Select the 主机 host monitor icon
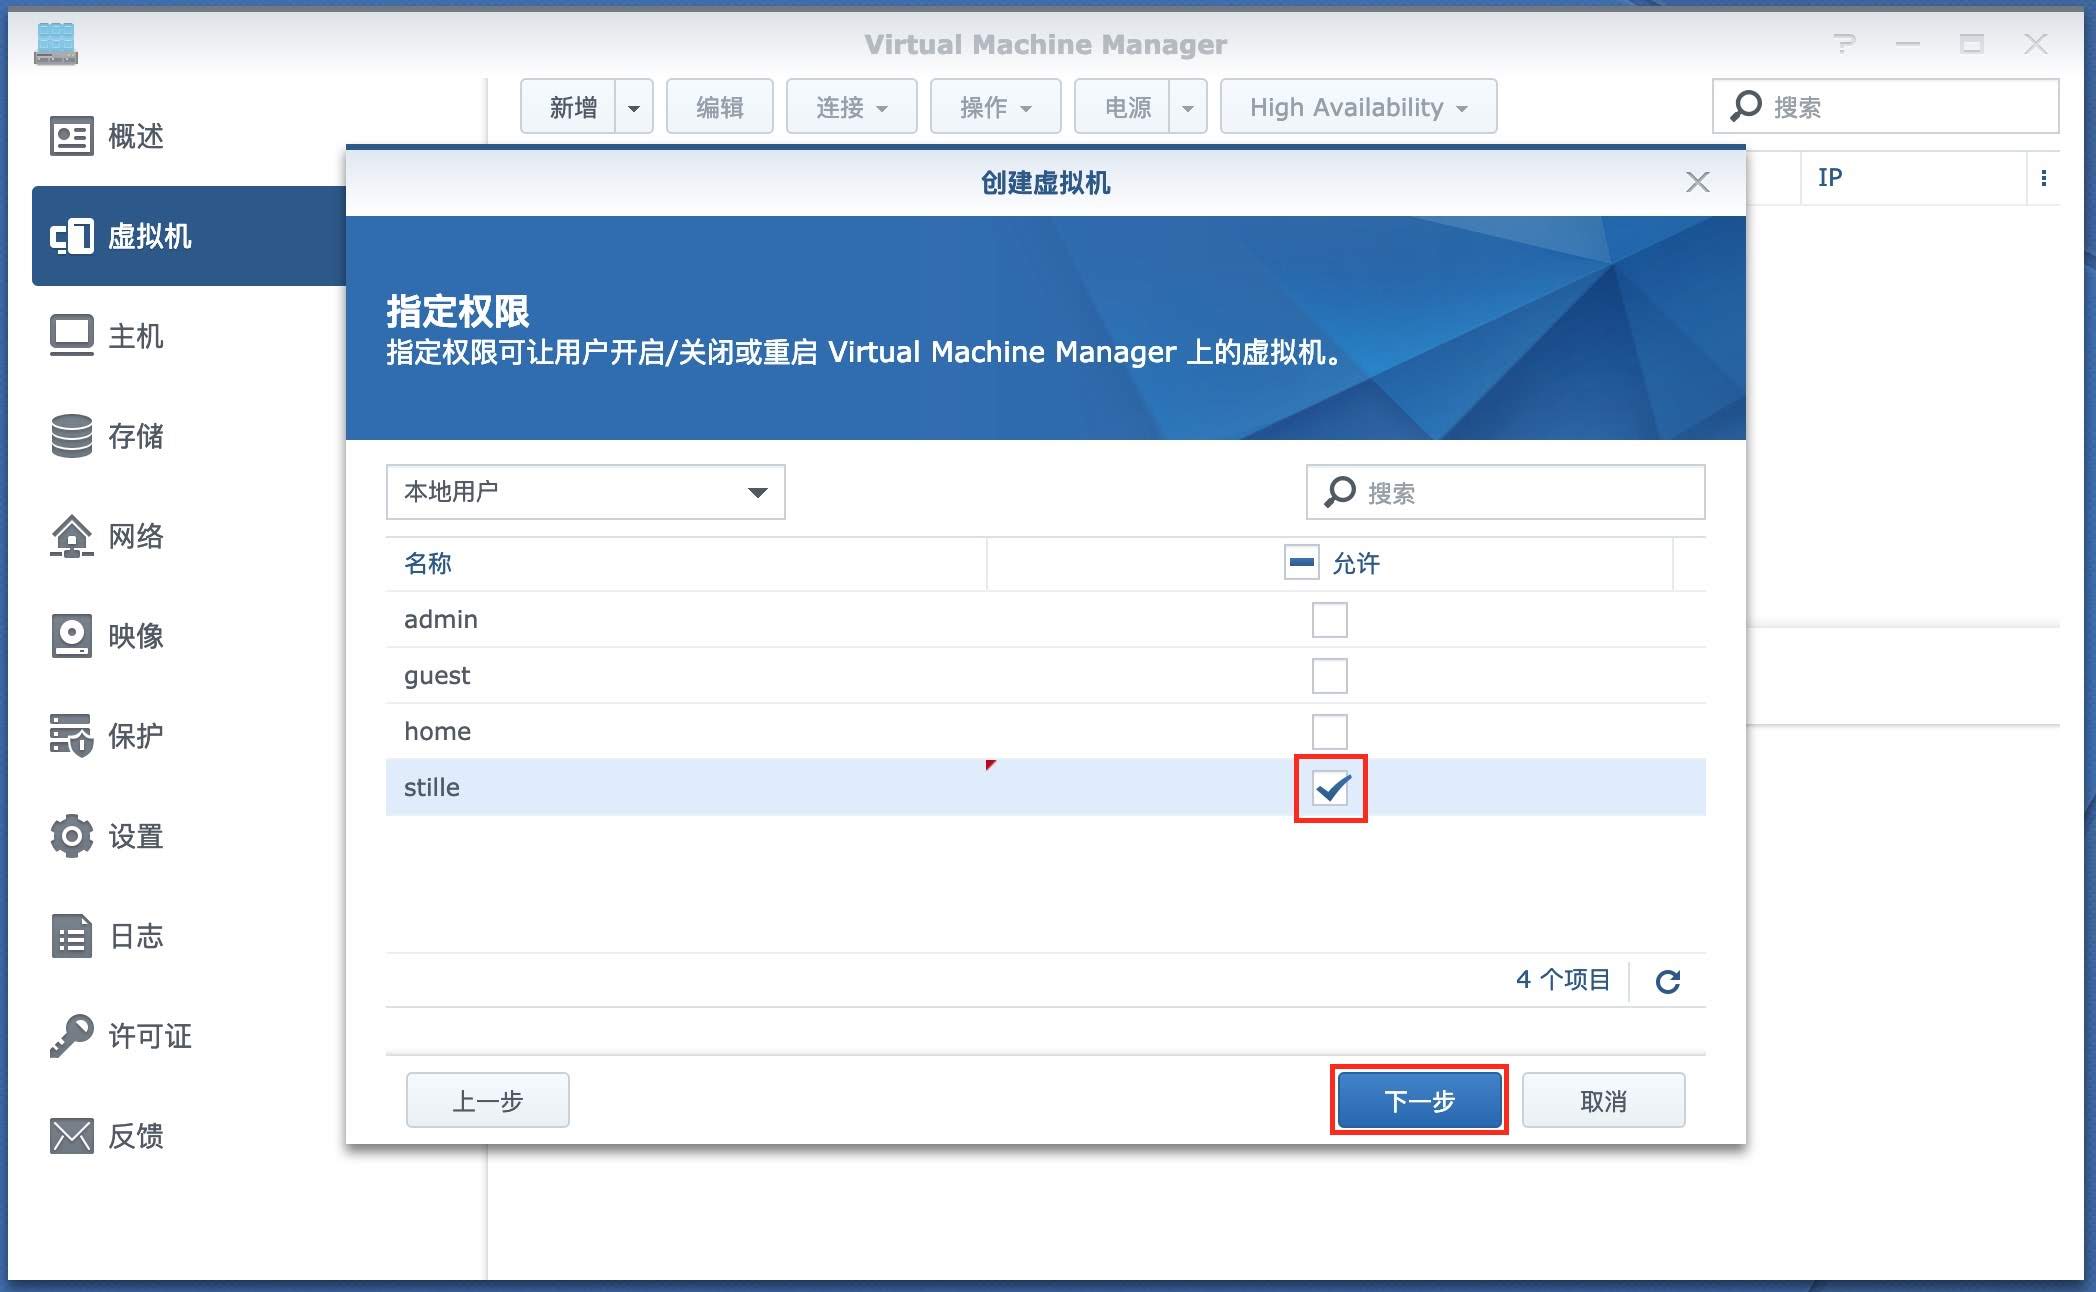Screen dimensions: 2096x1292 72,336
